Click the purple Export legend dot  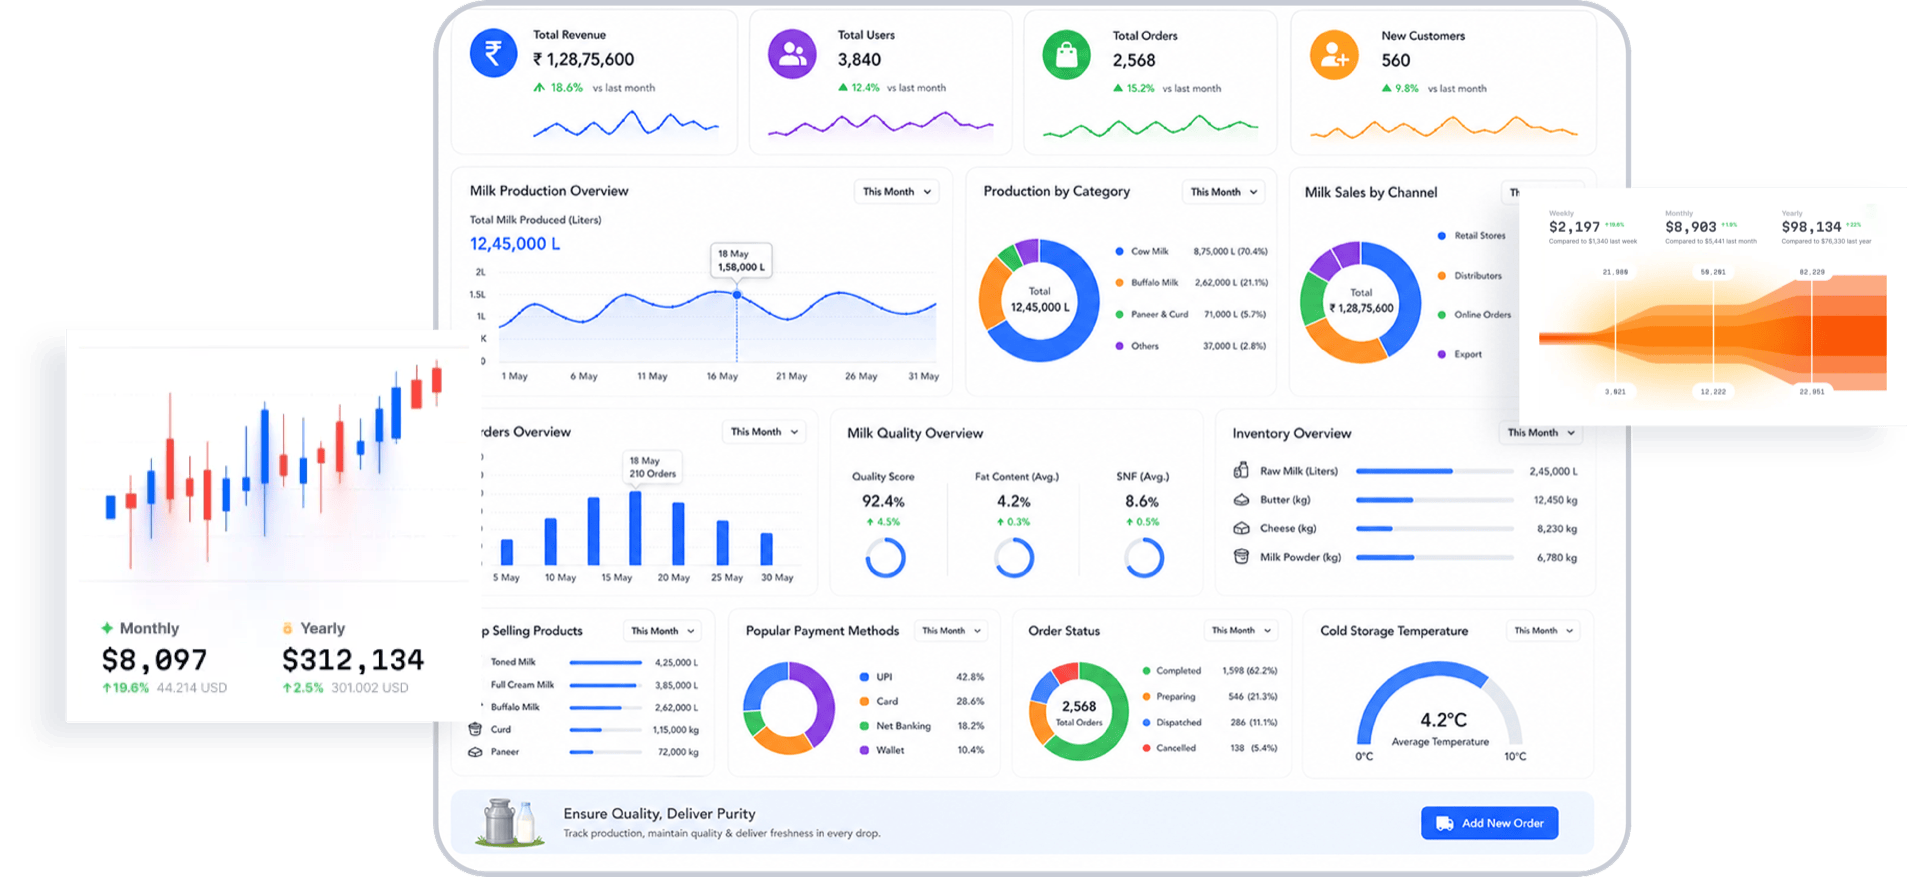[x=1442, y=354]
